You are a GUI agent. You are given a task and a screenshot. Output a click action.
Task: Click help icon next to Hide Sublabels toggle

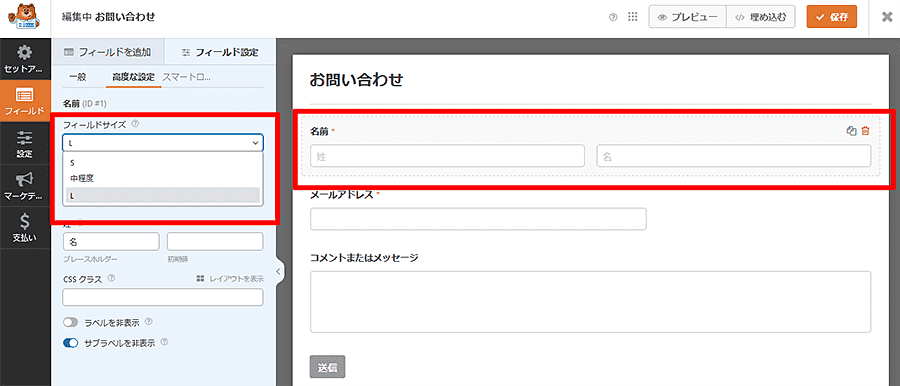(x=164, y=342)
